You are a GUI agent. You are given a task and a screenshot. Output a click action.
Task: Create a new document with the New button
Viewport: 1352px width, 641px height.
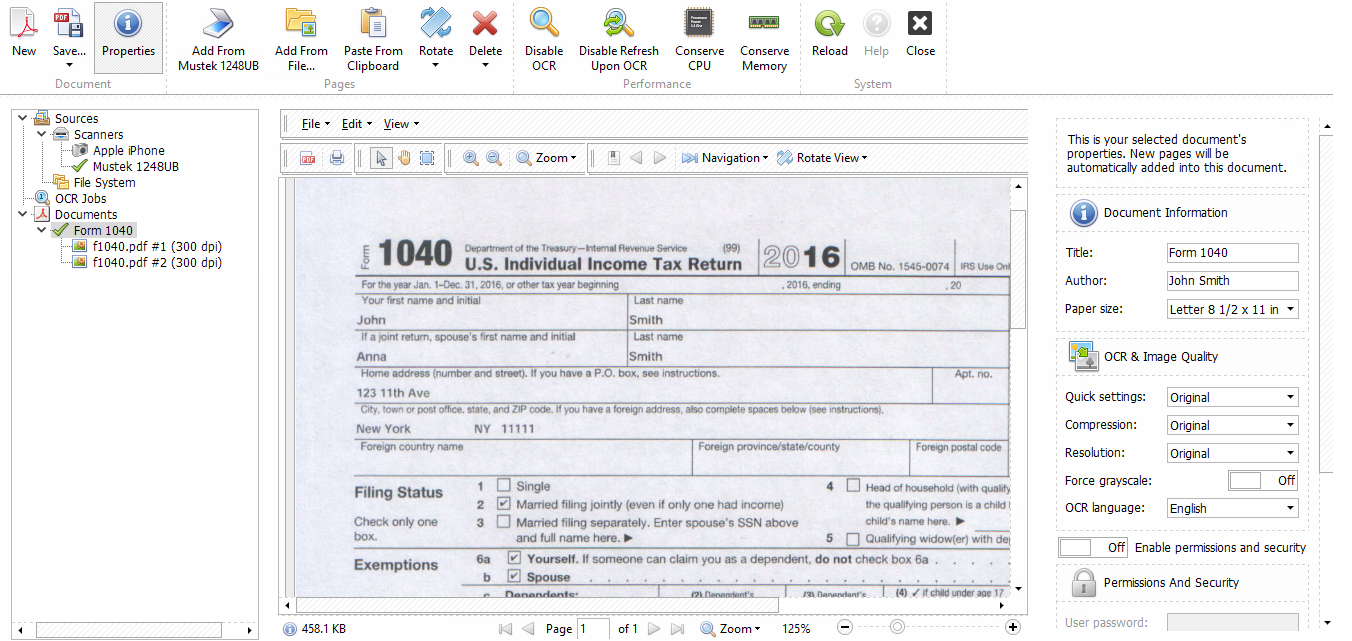point(24,36)
